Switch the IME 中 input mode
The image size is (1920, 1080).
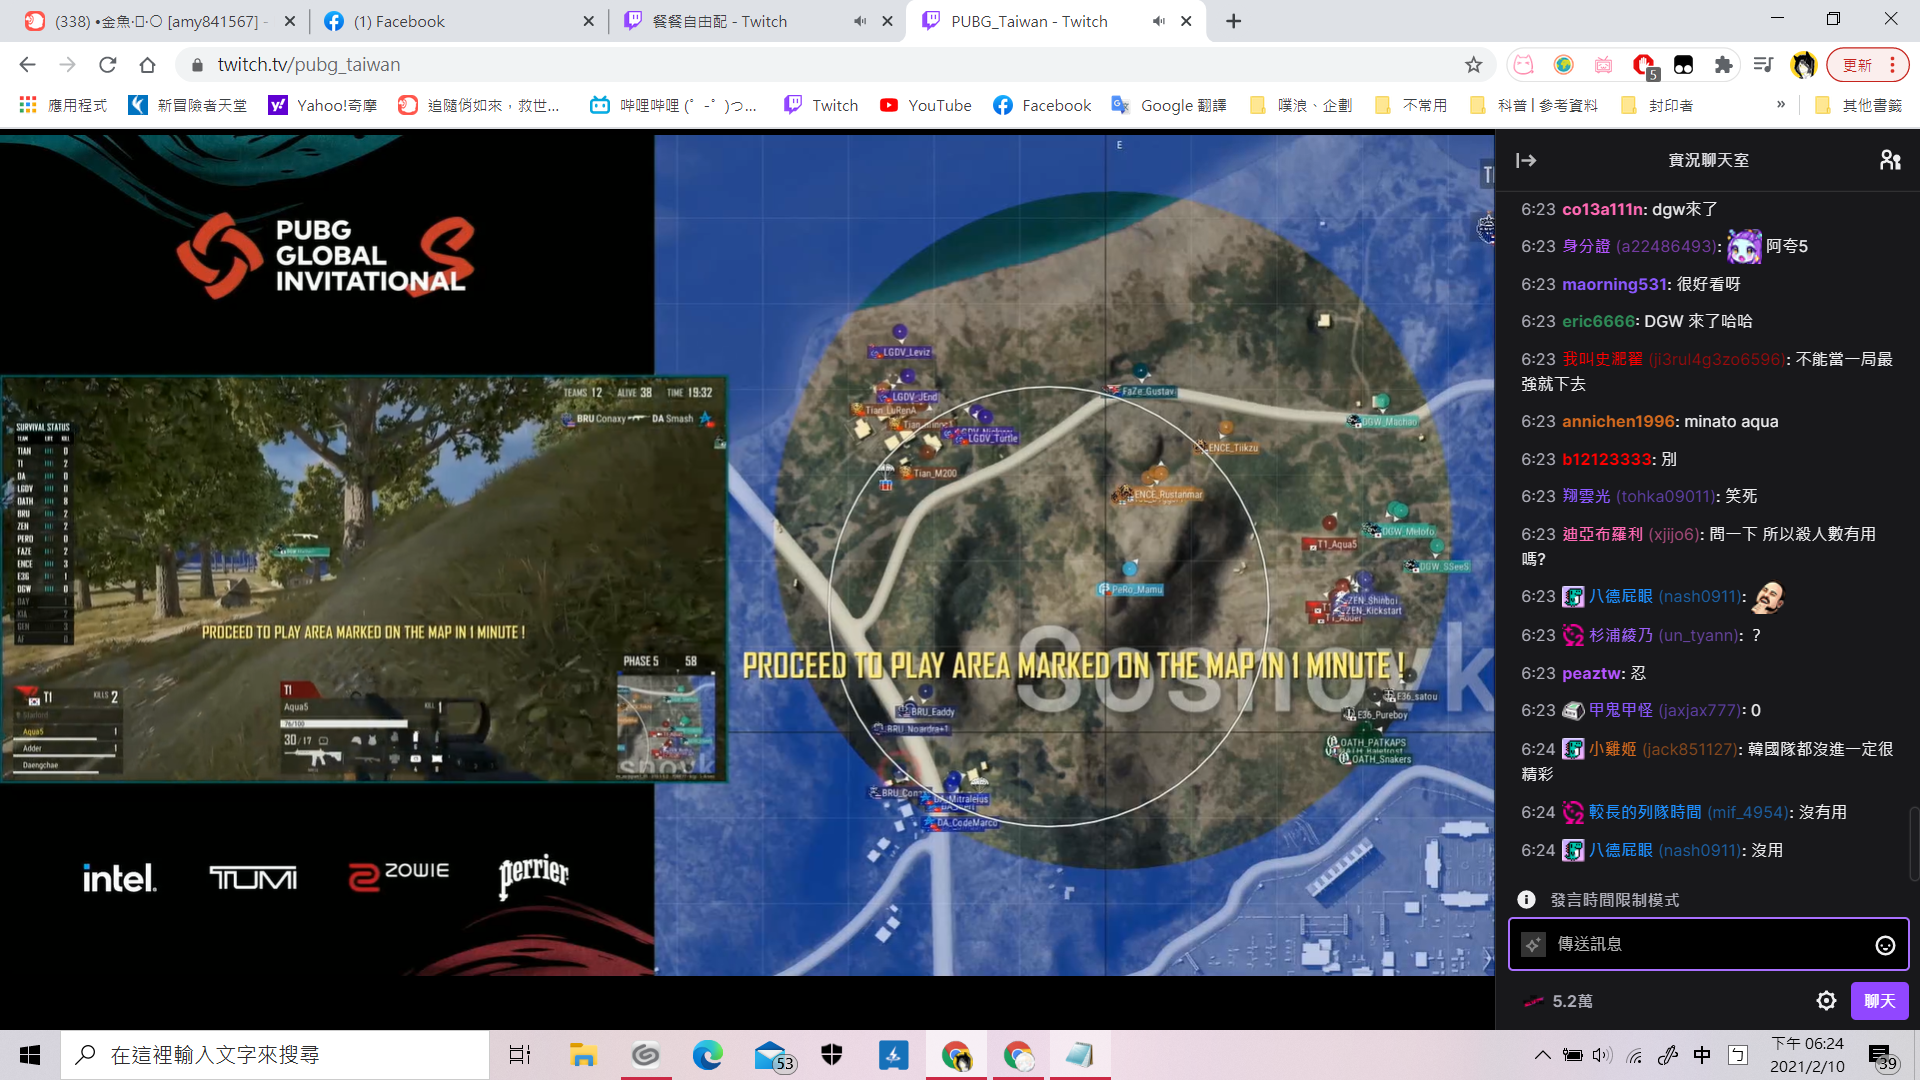coord(1702,1055)
